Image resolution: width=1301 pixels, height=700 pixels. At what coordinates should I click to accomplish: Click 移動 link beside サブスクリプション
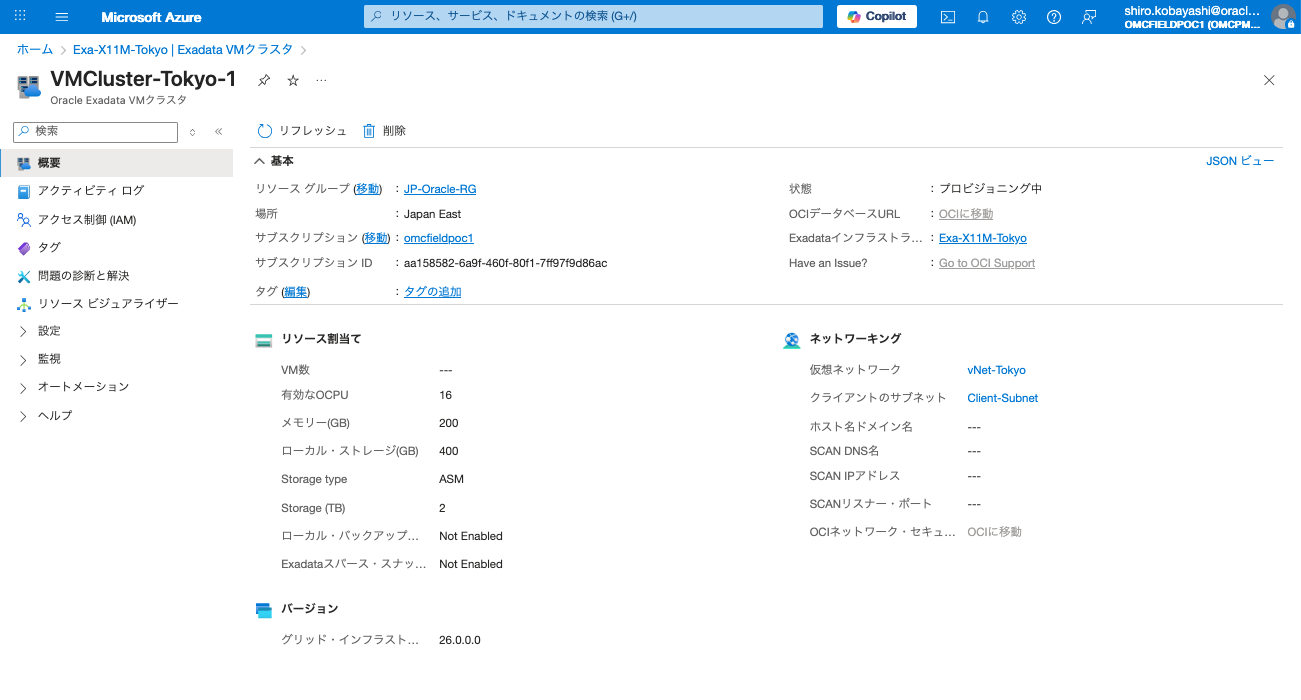375,238
